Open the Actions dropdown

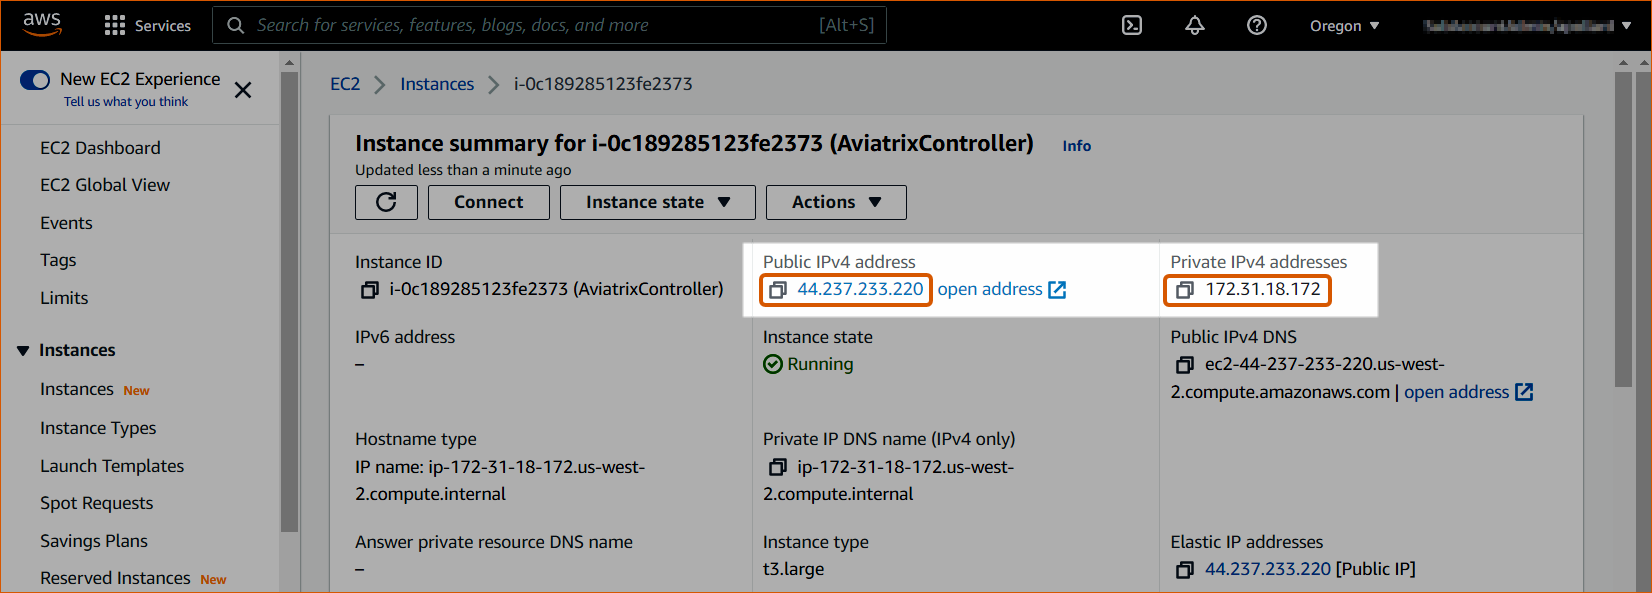(836, 202)
